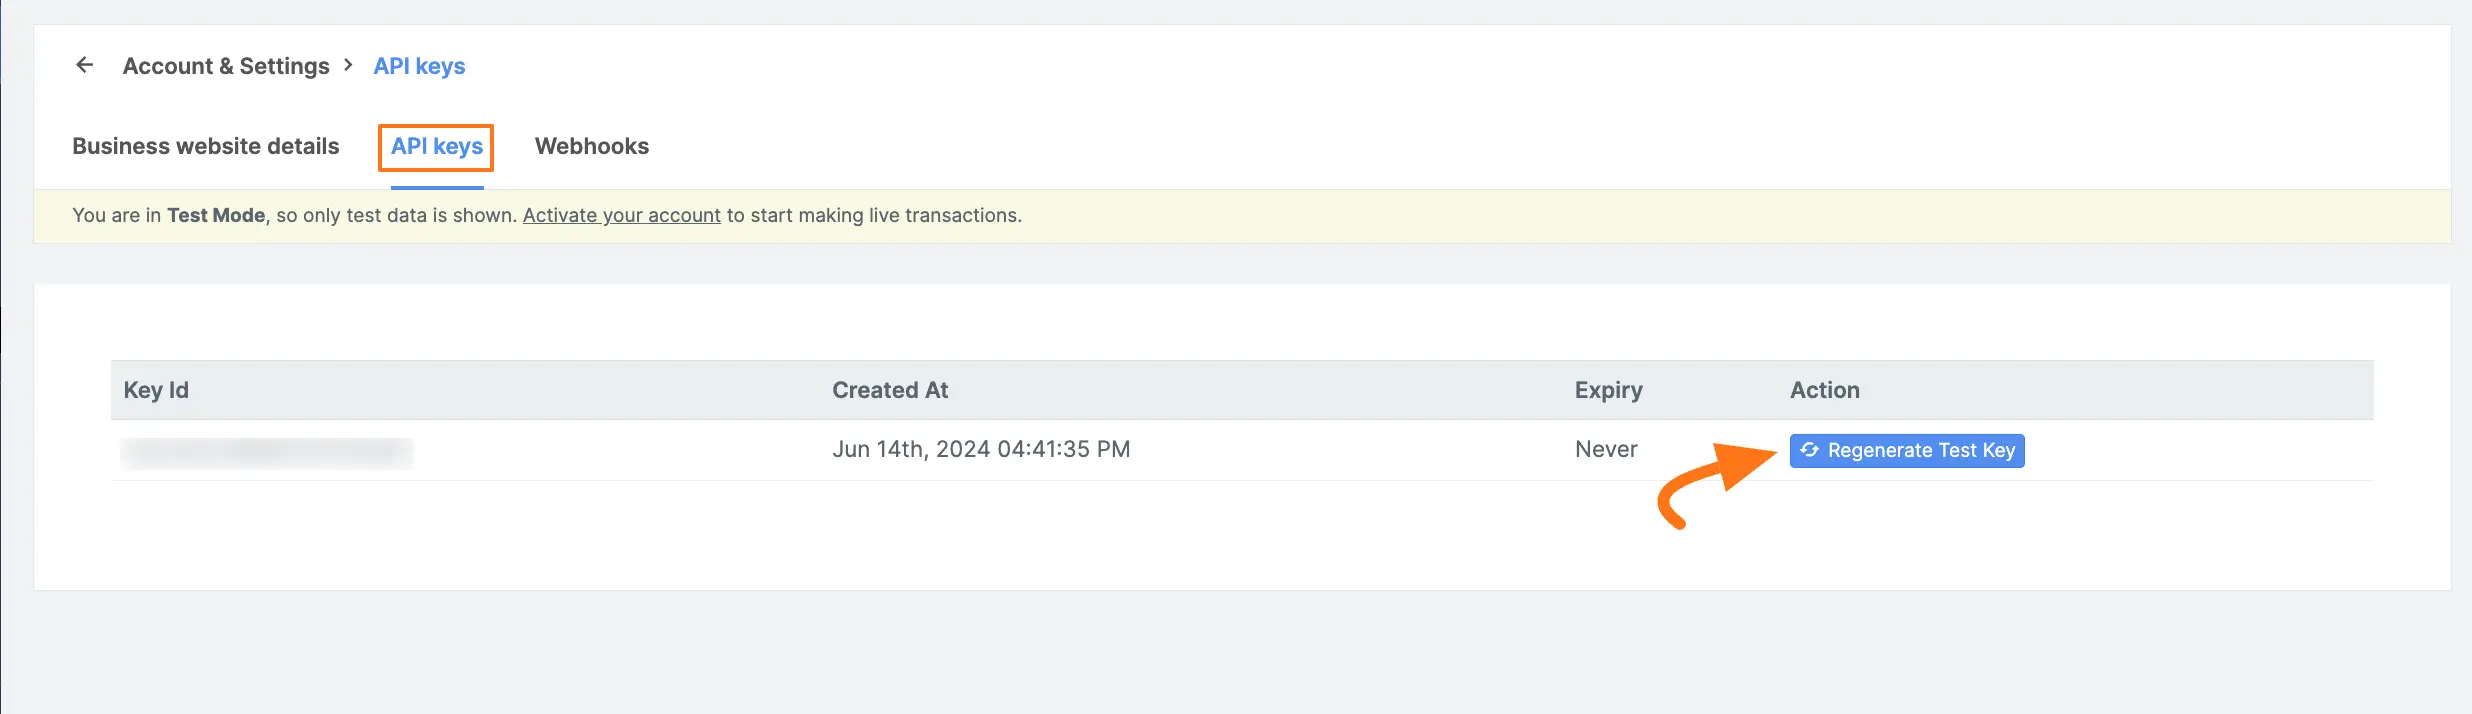
Task: Click the Jun 14th 2024 creation timestamp
Action: 981,449
